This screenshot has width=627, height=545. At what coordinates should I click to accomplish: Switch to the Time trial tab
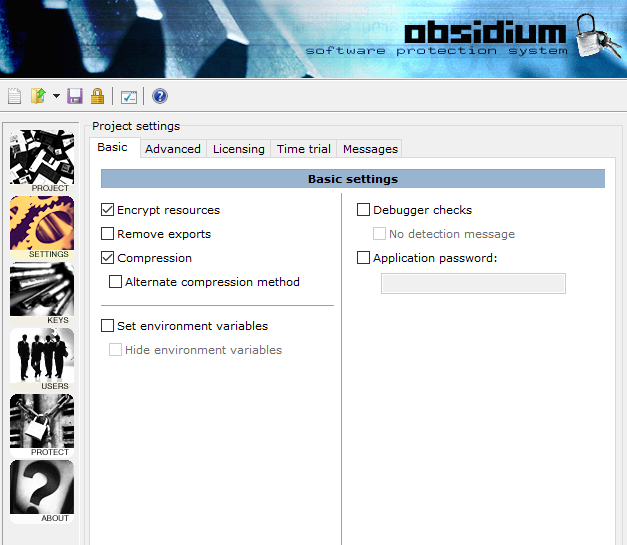click(x=304, y=149)
